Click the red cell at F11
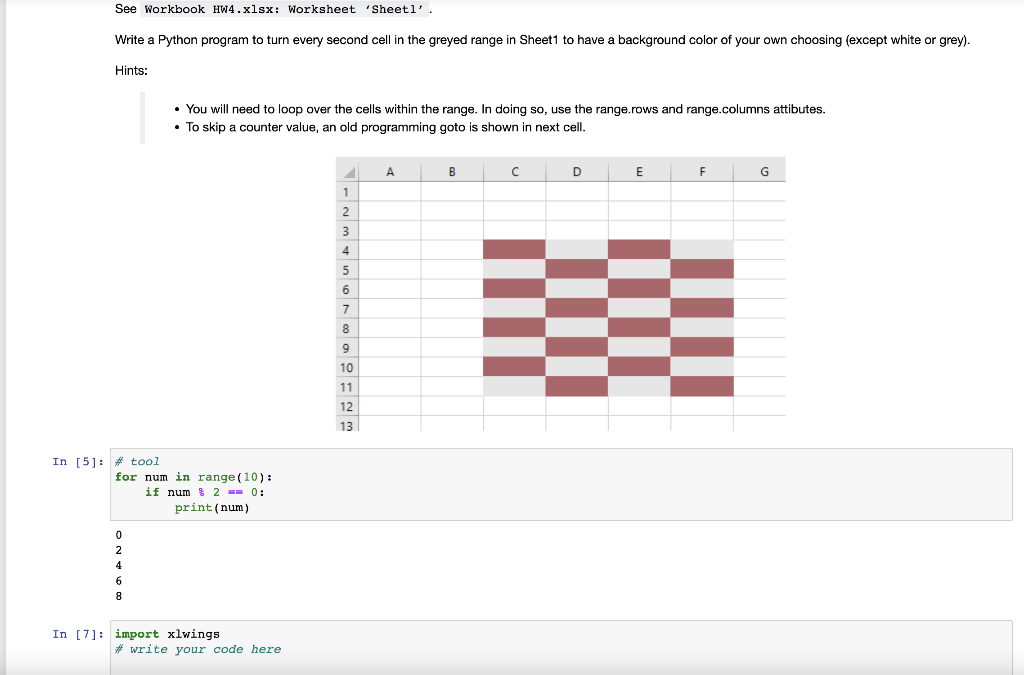The image size is (1024, 675). click(x=701, y=386)
